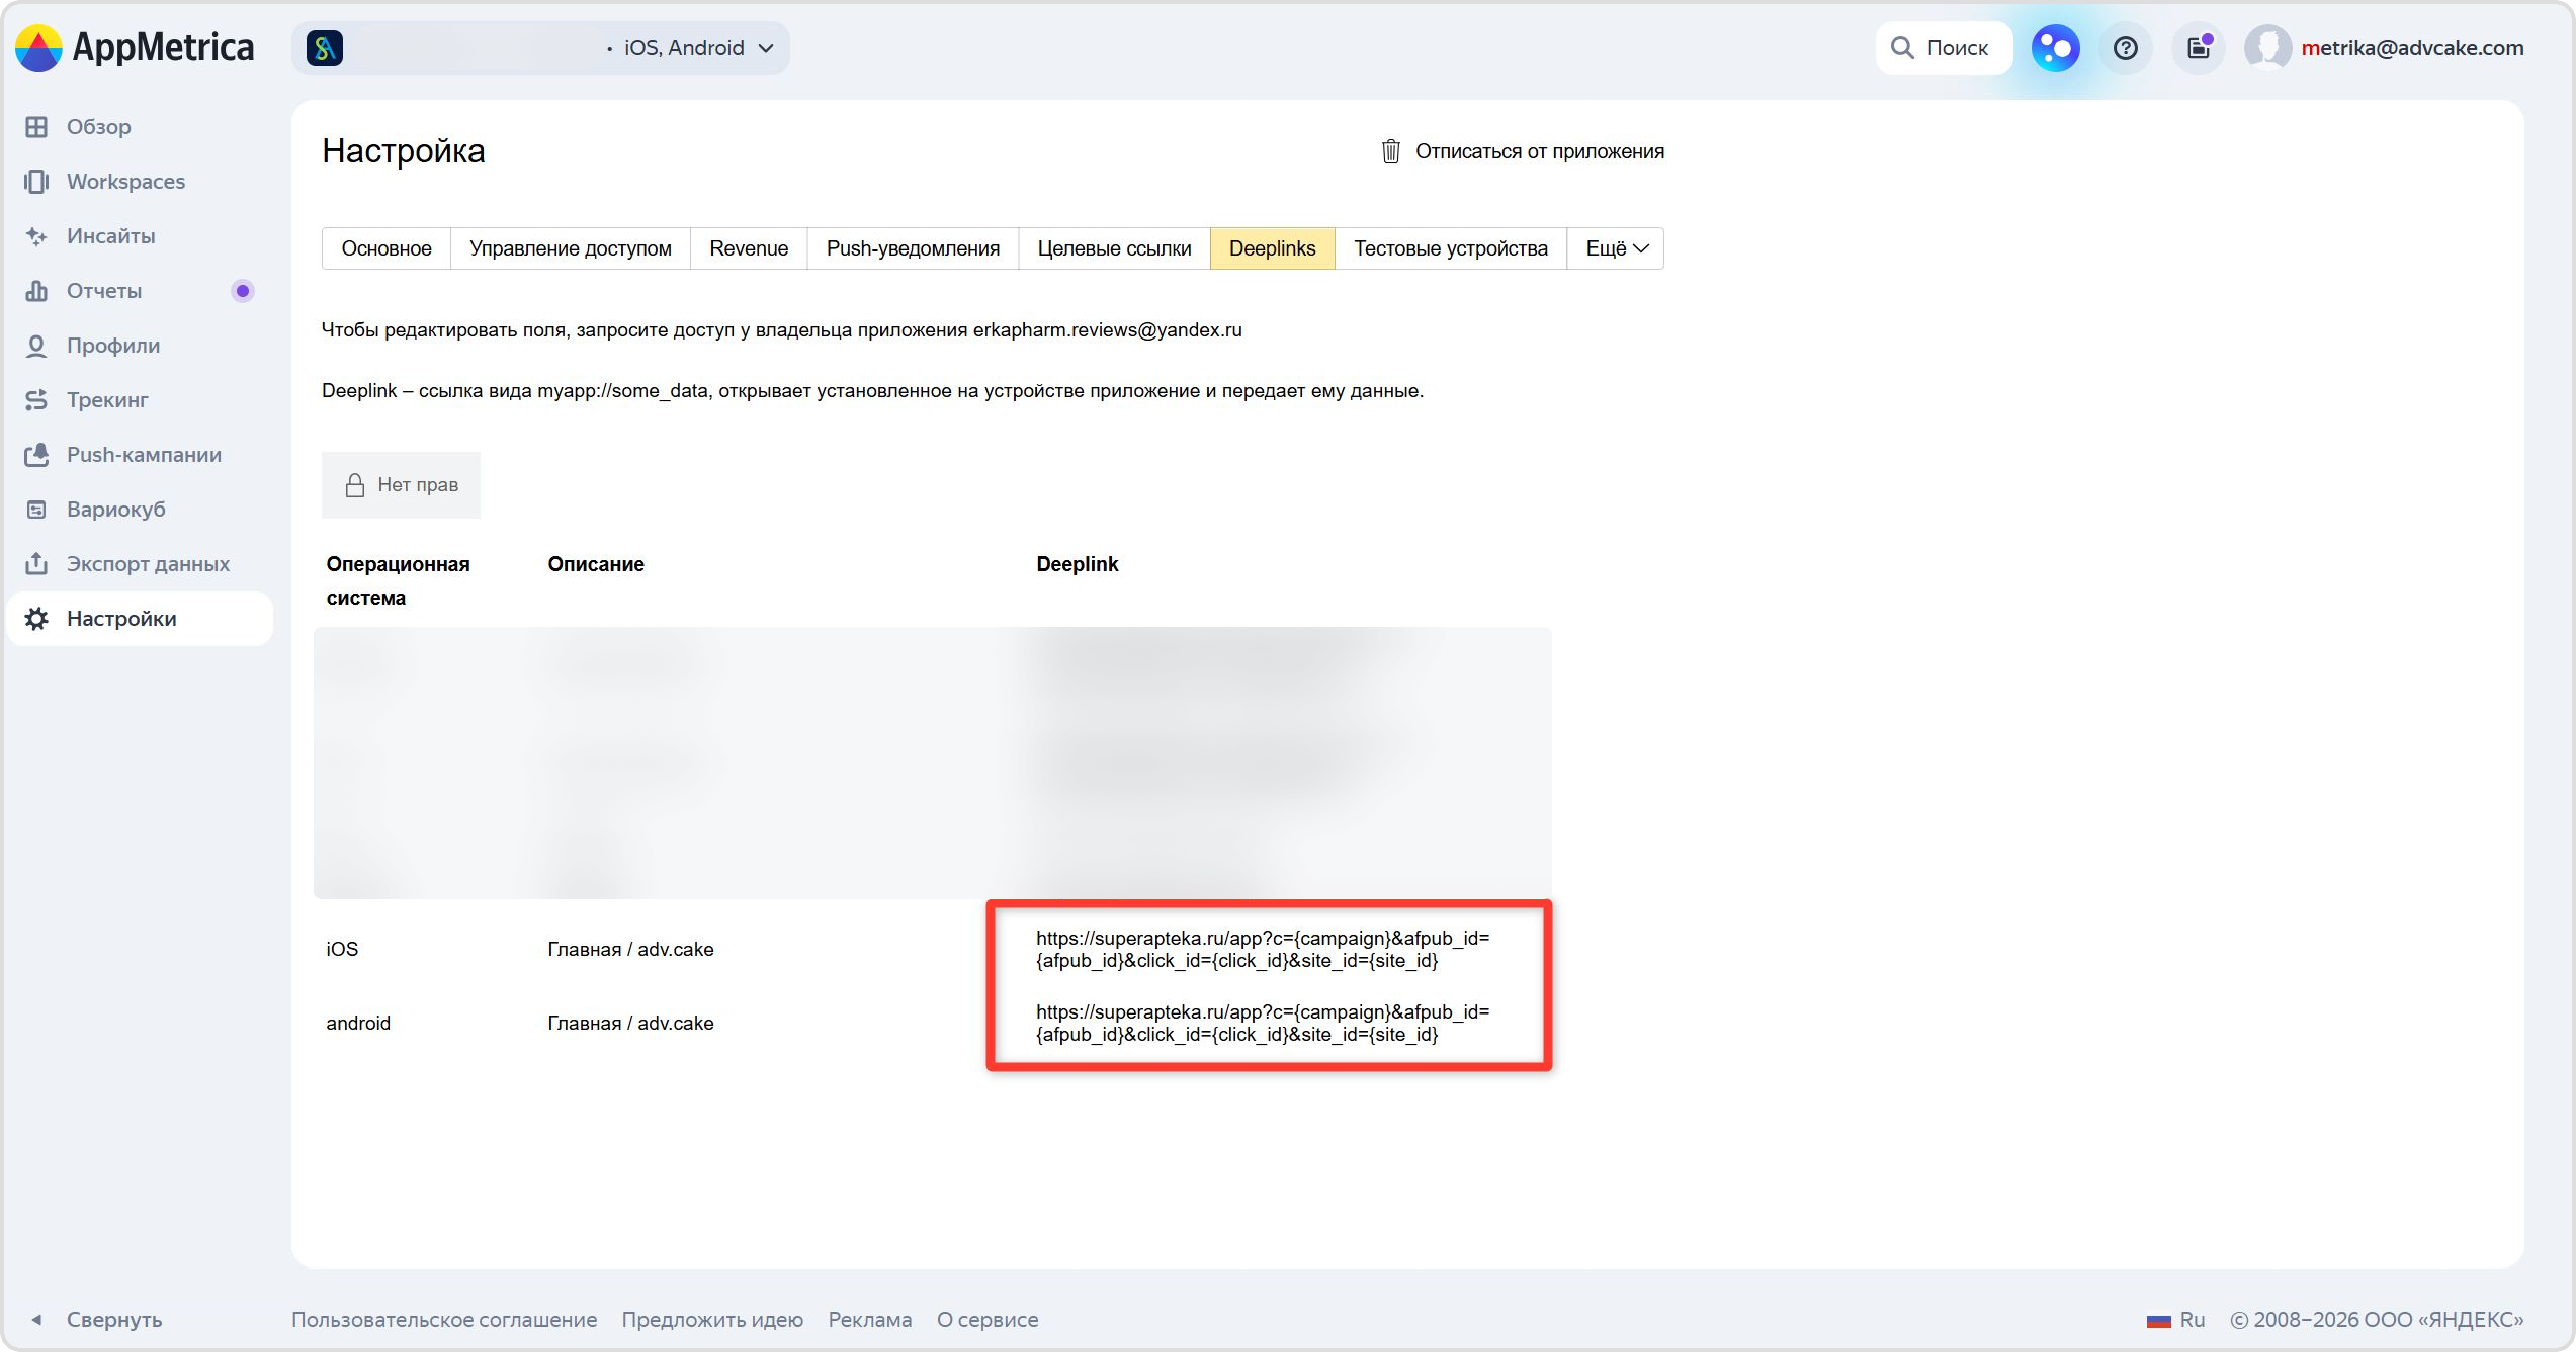Select the Настройки gear icon

[37, 619]
